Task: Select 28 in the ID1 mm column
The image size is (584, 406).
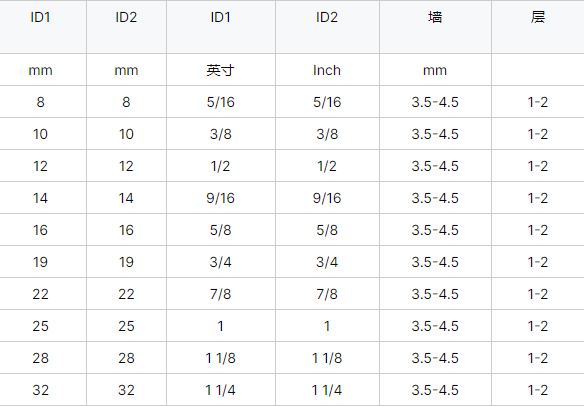Action: [41, 358]
